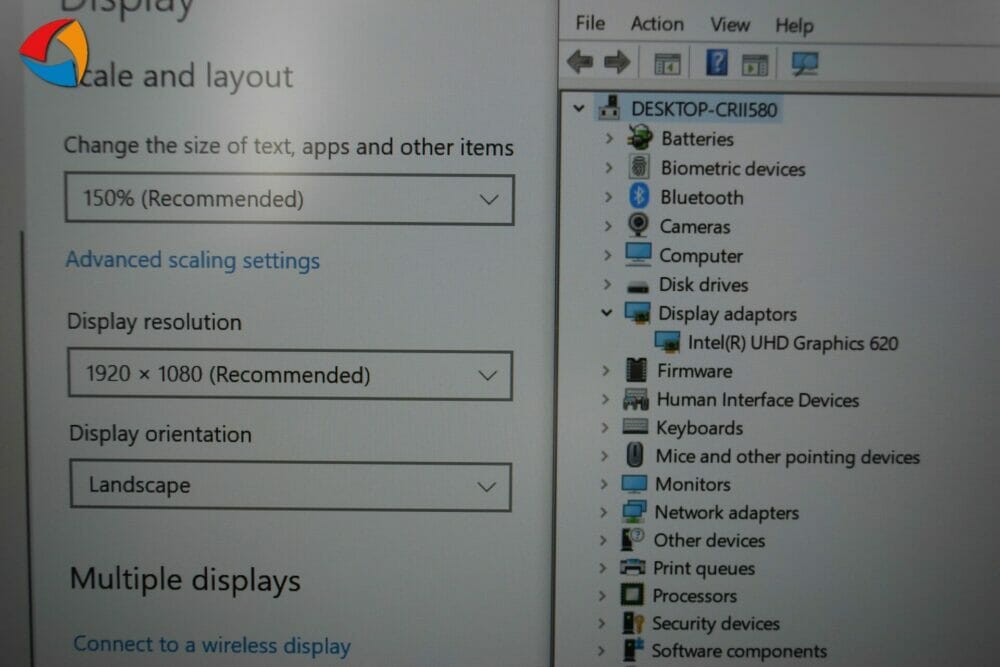The height and width of the screenshot is (667, 1000).
Task: Click the DESKTOP-CRII580 computer icon
Action: [x=609, y=108]
